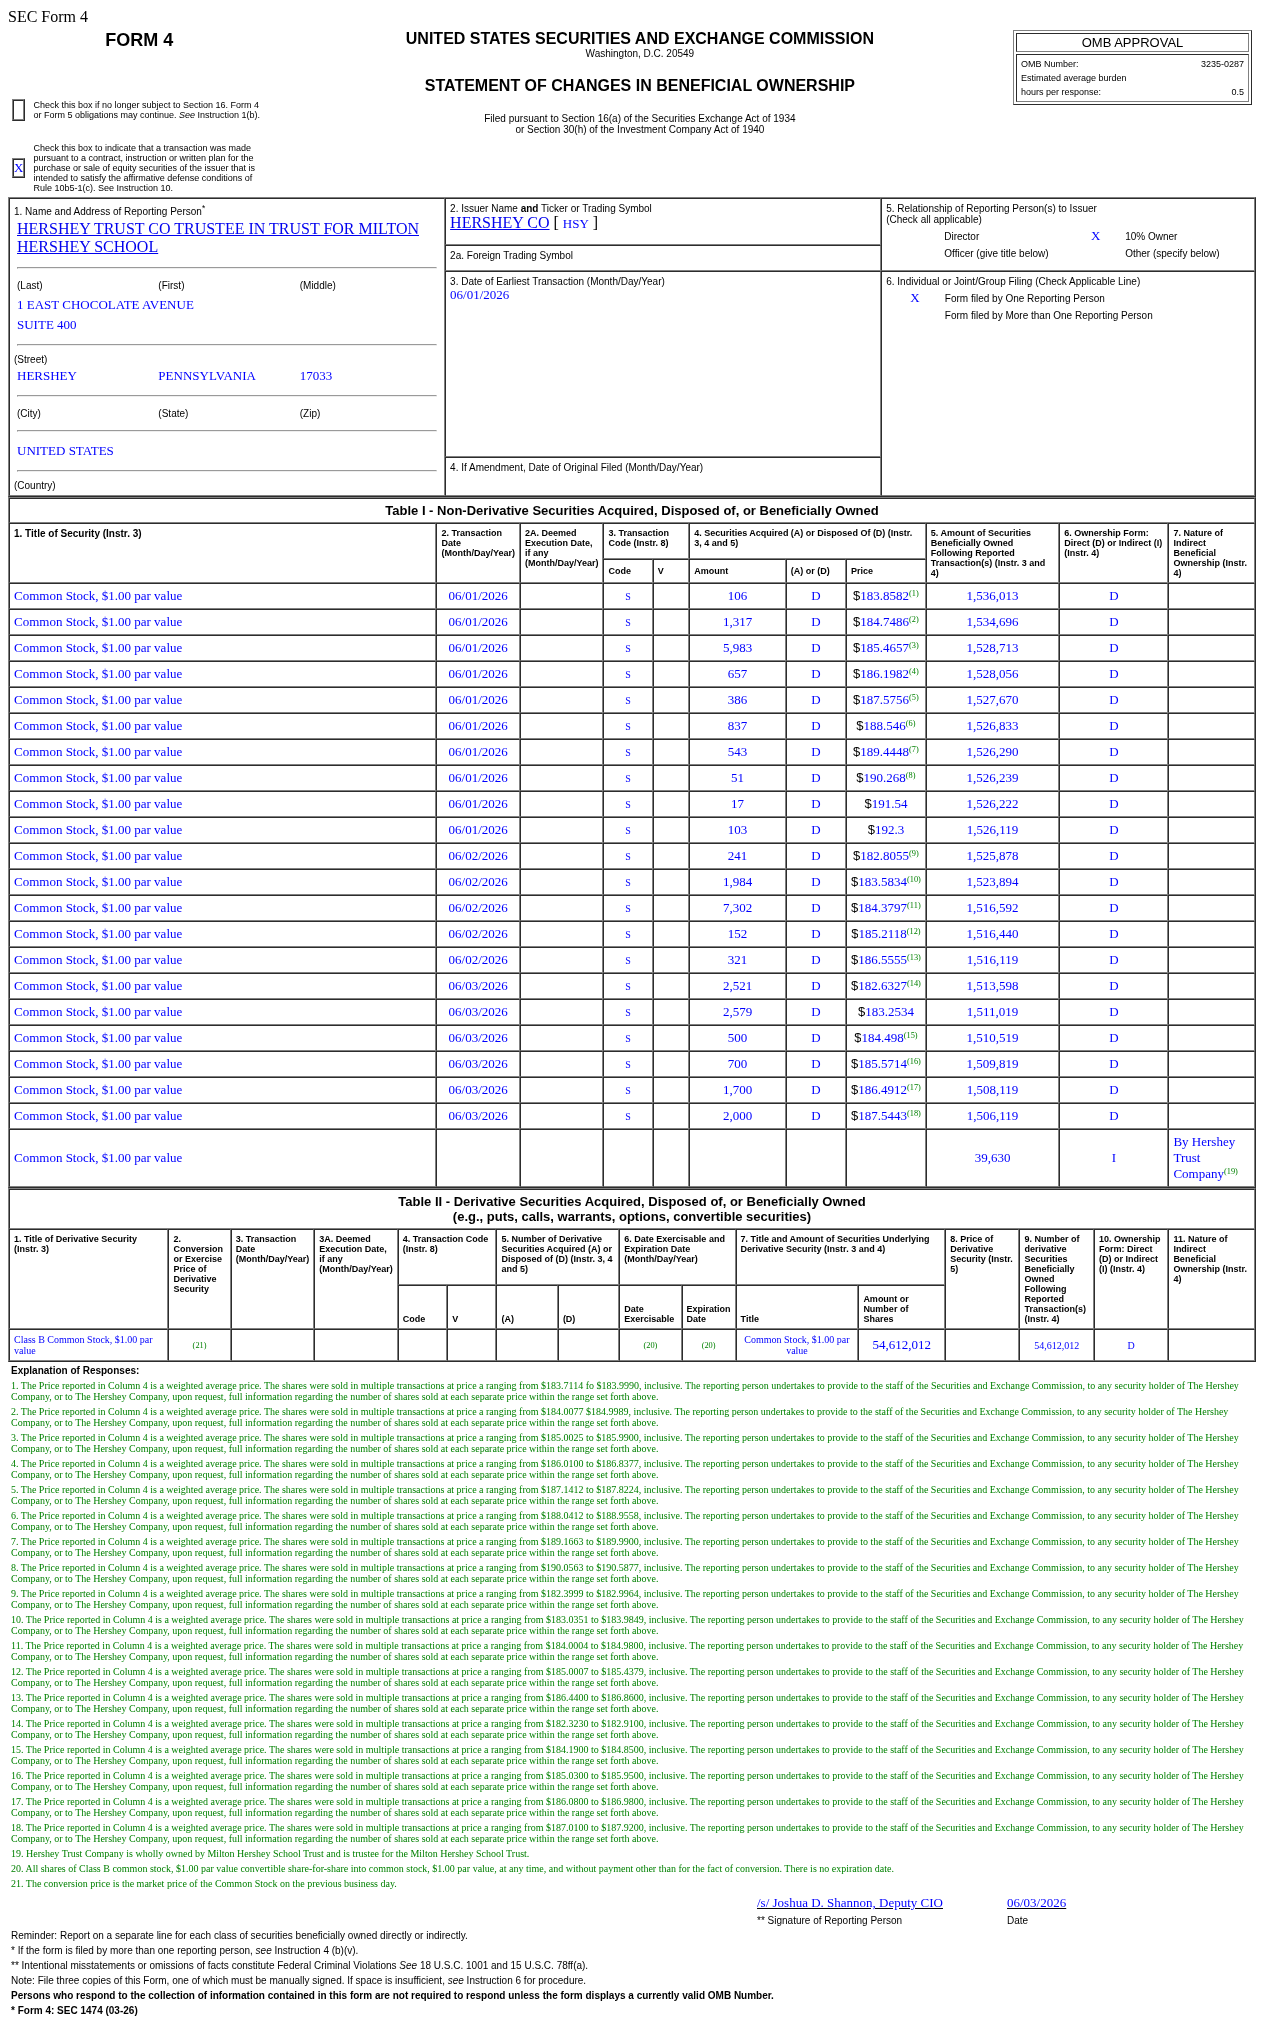Select the Form filed by One Reporting Person mark

914,298
